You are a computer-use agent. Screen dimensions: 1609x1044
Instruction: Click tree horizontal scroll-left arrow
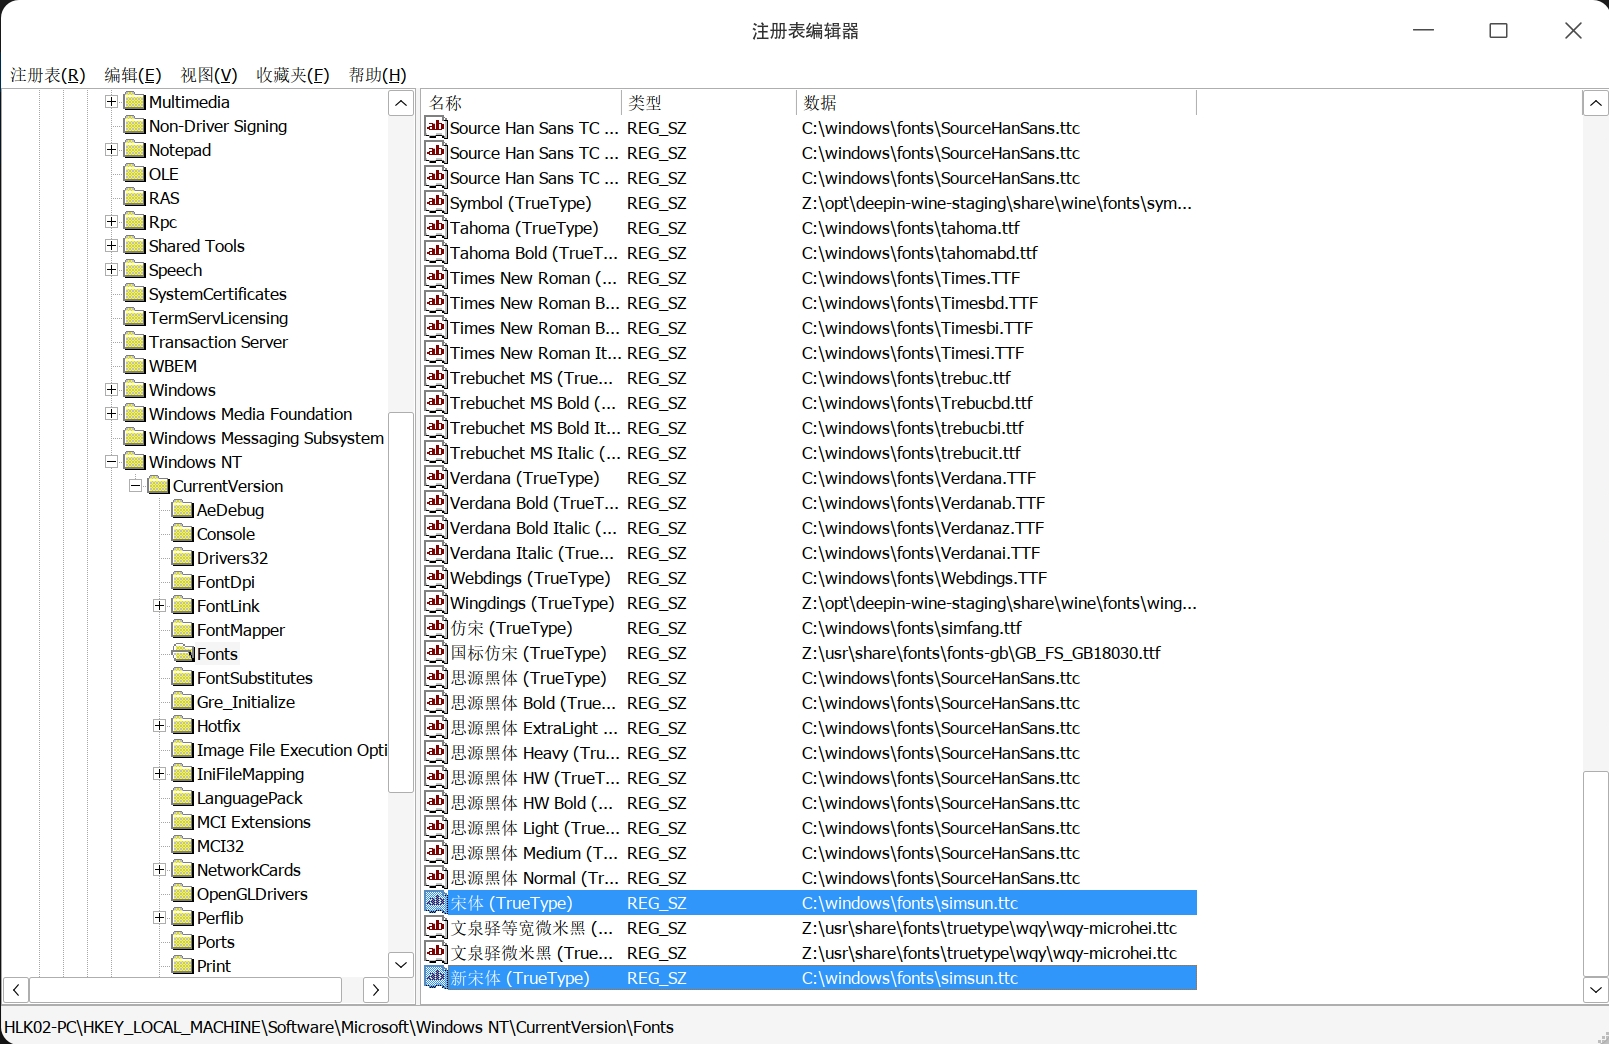pos(16,990)
